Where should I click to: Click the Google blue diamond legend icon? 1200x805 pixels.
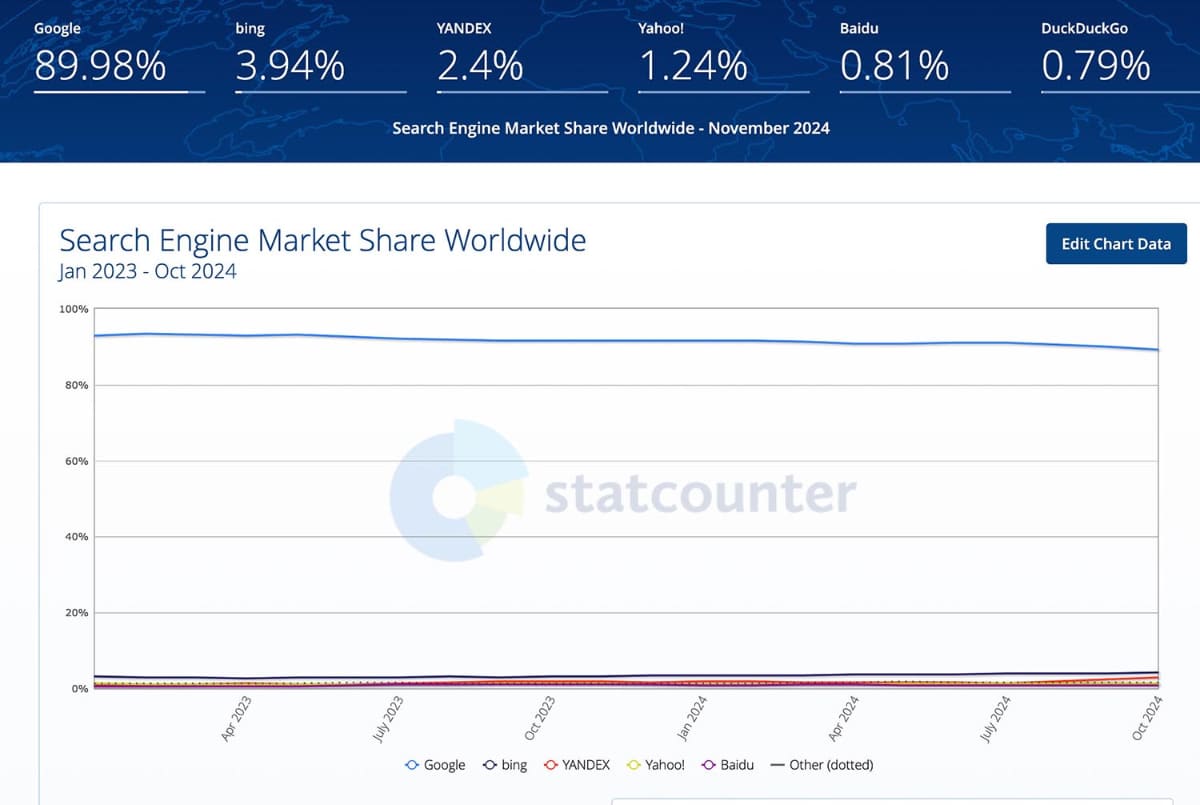pos(412,764)
